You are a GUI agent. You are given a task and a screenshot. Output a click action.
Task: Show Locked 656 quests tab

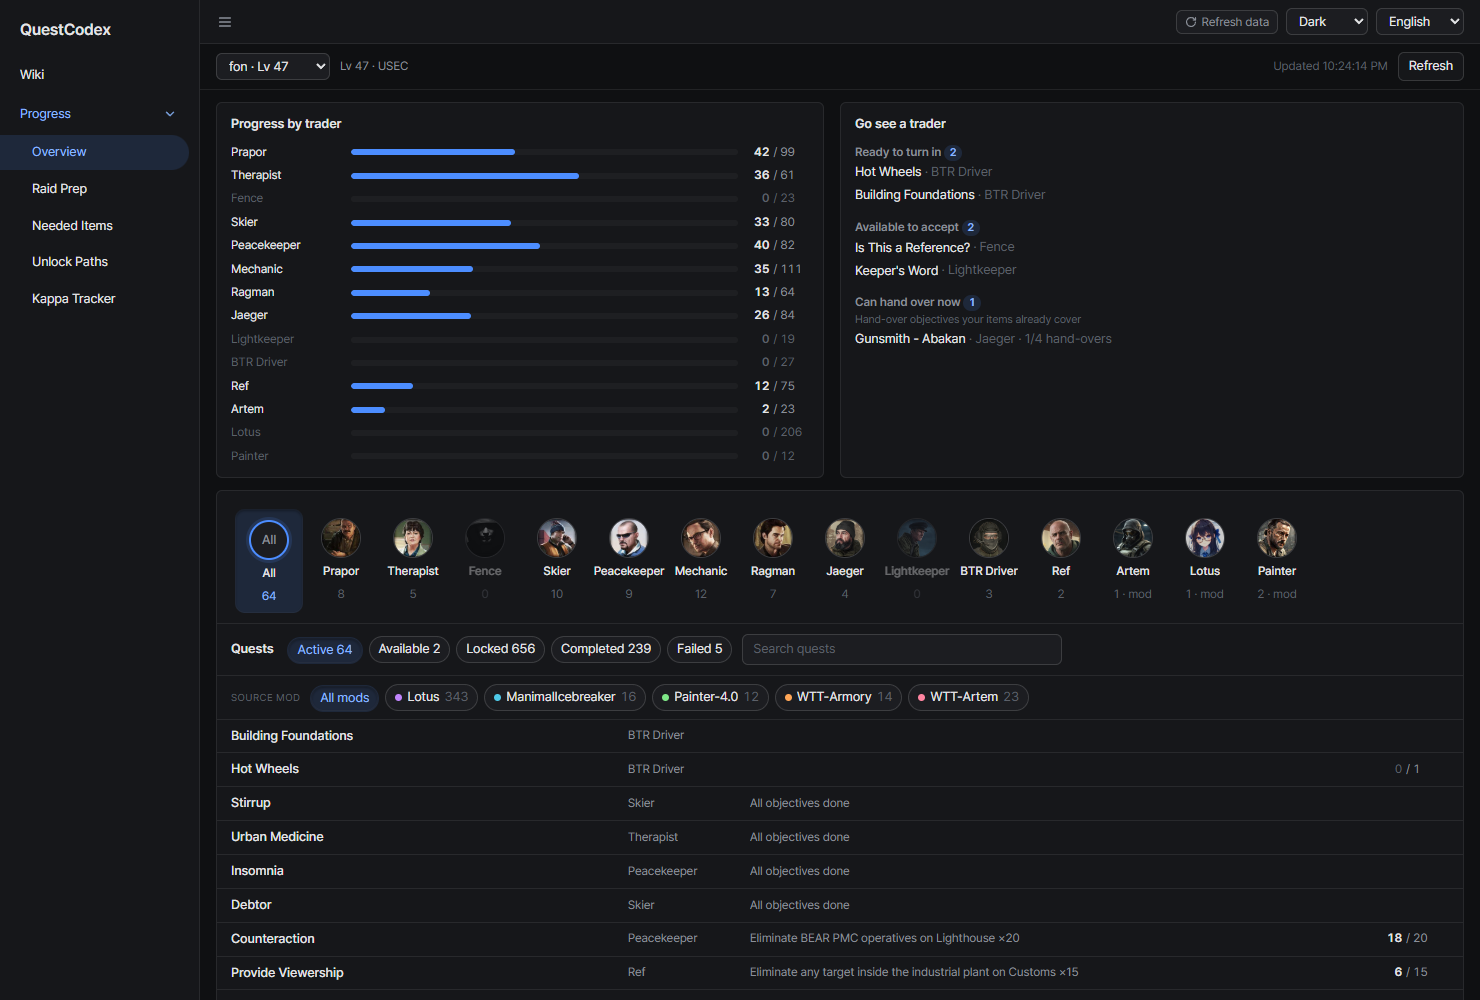point(500,649)
